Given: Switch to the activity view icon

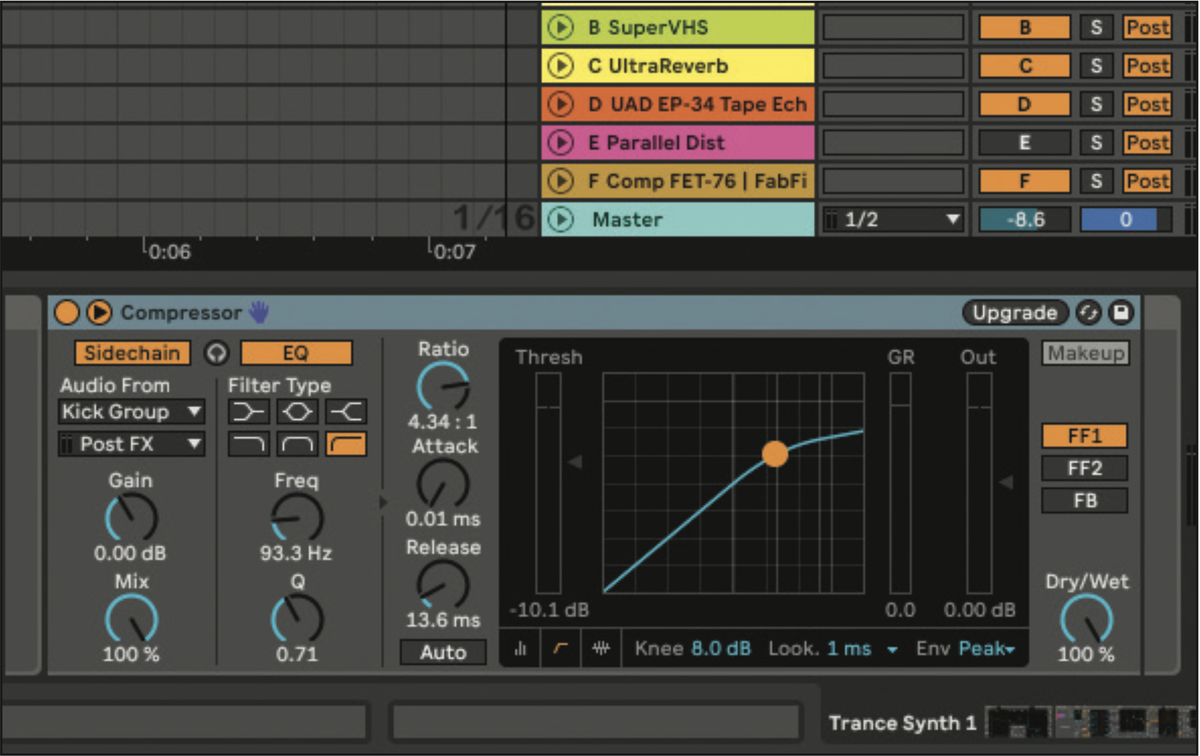Looking at the screenshot, I should pyautogui.click(x=521, y=648).
